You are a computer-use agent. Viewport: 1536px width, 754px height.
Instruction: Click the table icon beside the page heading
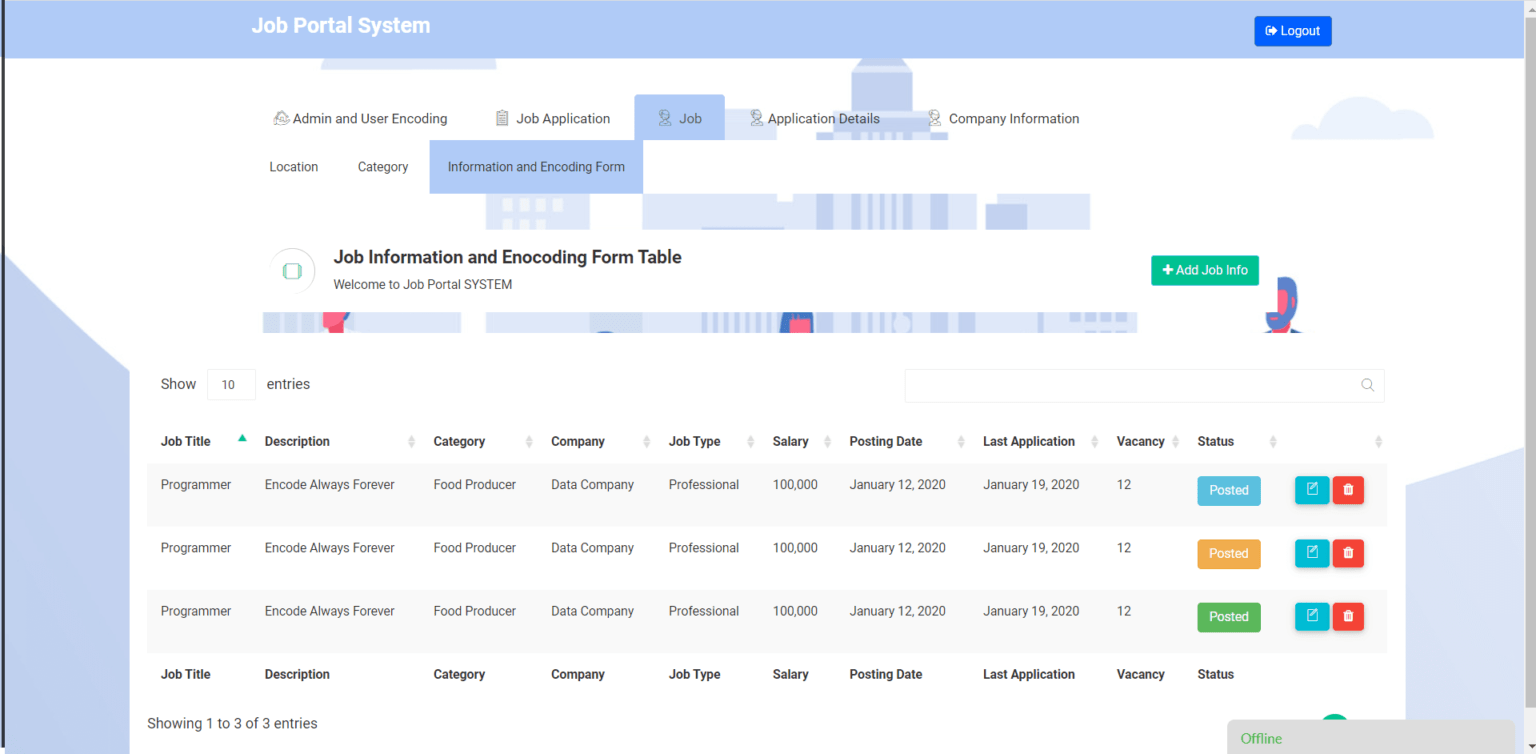point(291,270)
